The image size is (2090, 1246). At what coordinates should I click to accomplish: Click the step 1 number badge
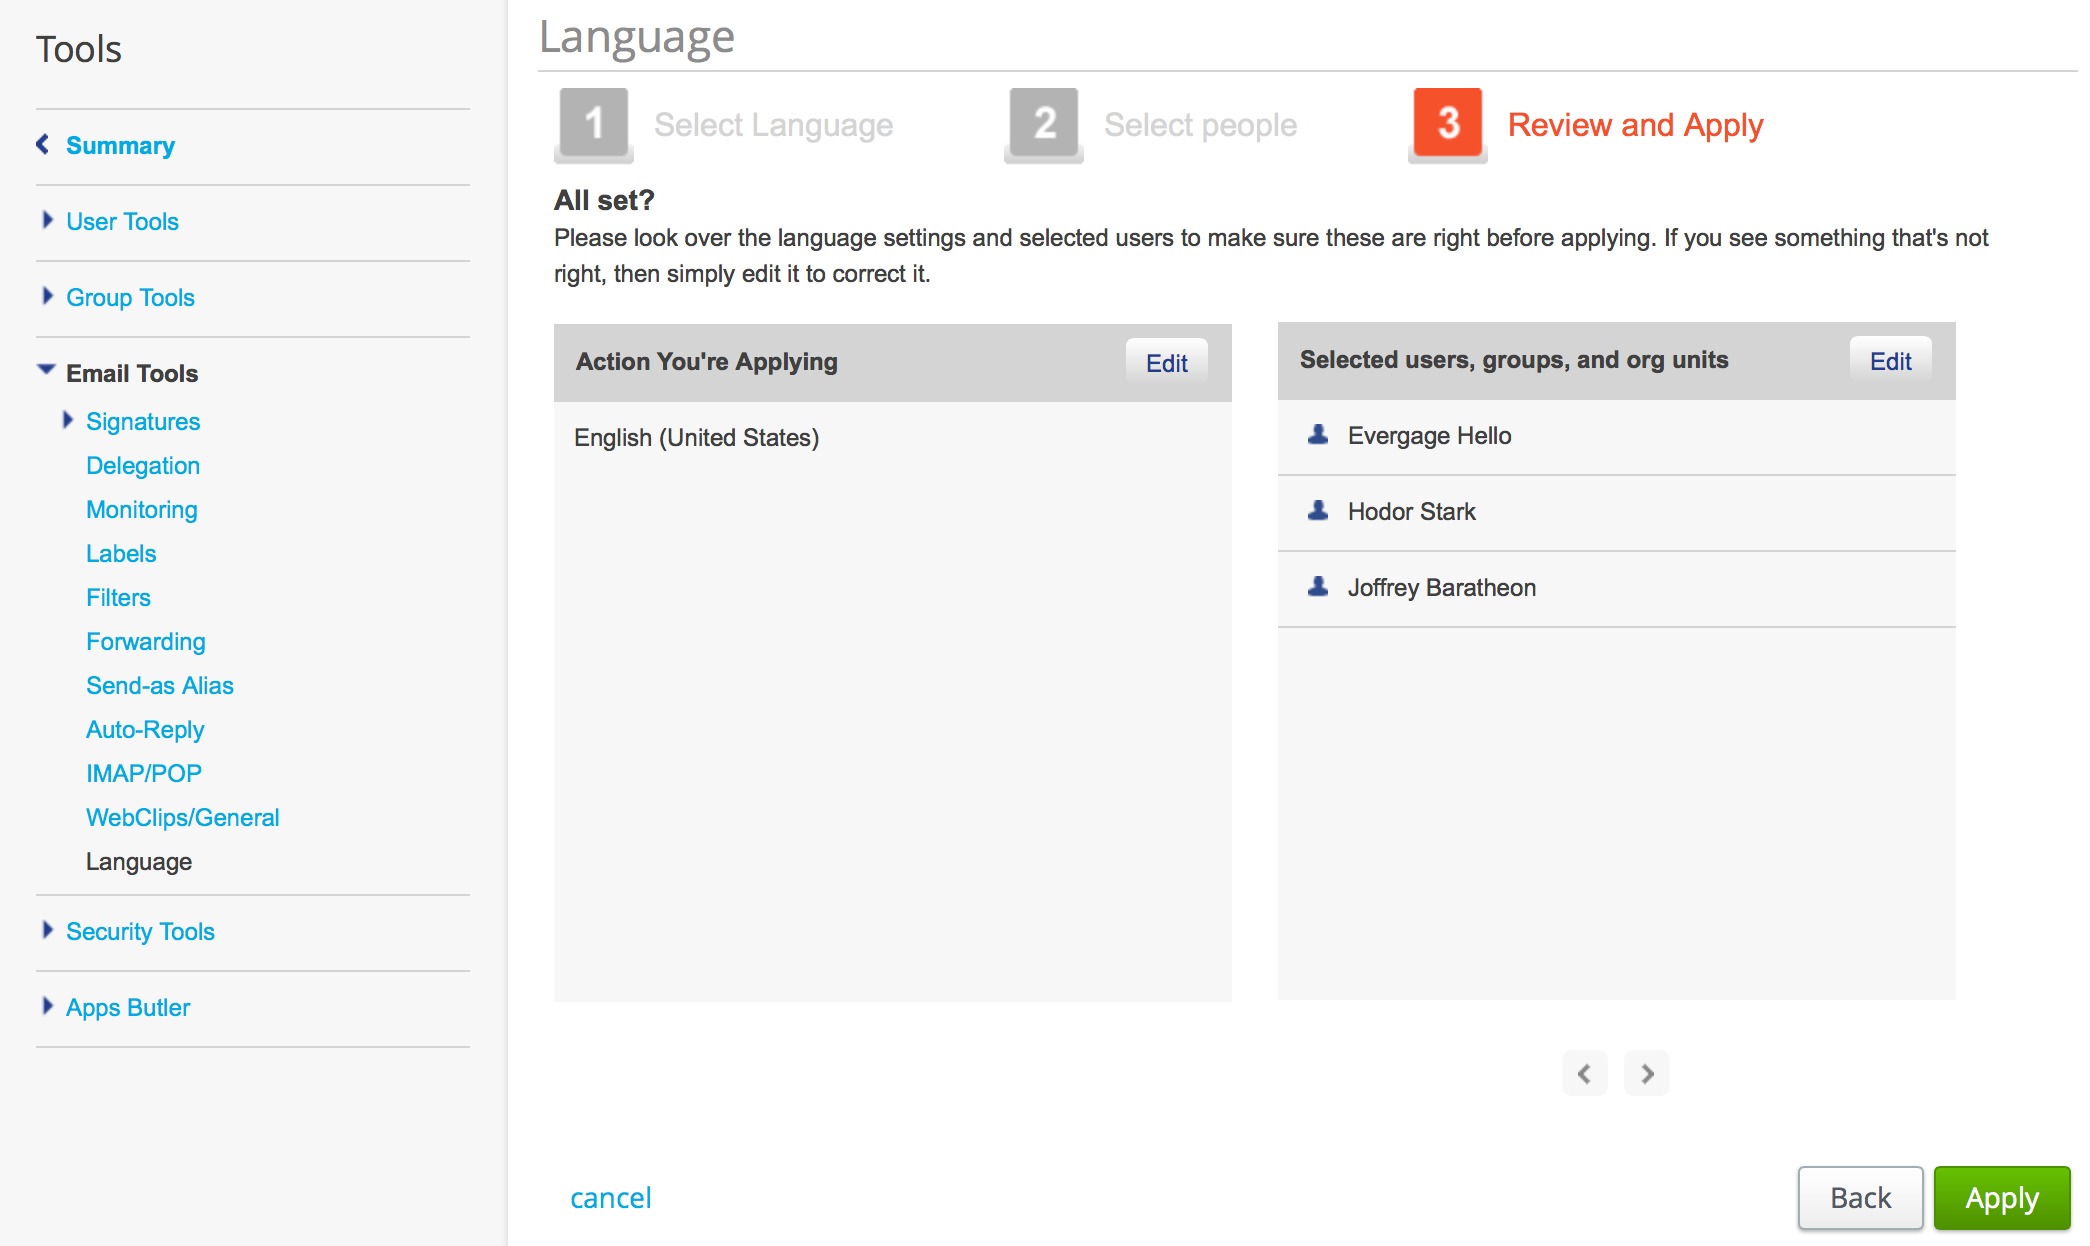tap(594, 124)
